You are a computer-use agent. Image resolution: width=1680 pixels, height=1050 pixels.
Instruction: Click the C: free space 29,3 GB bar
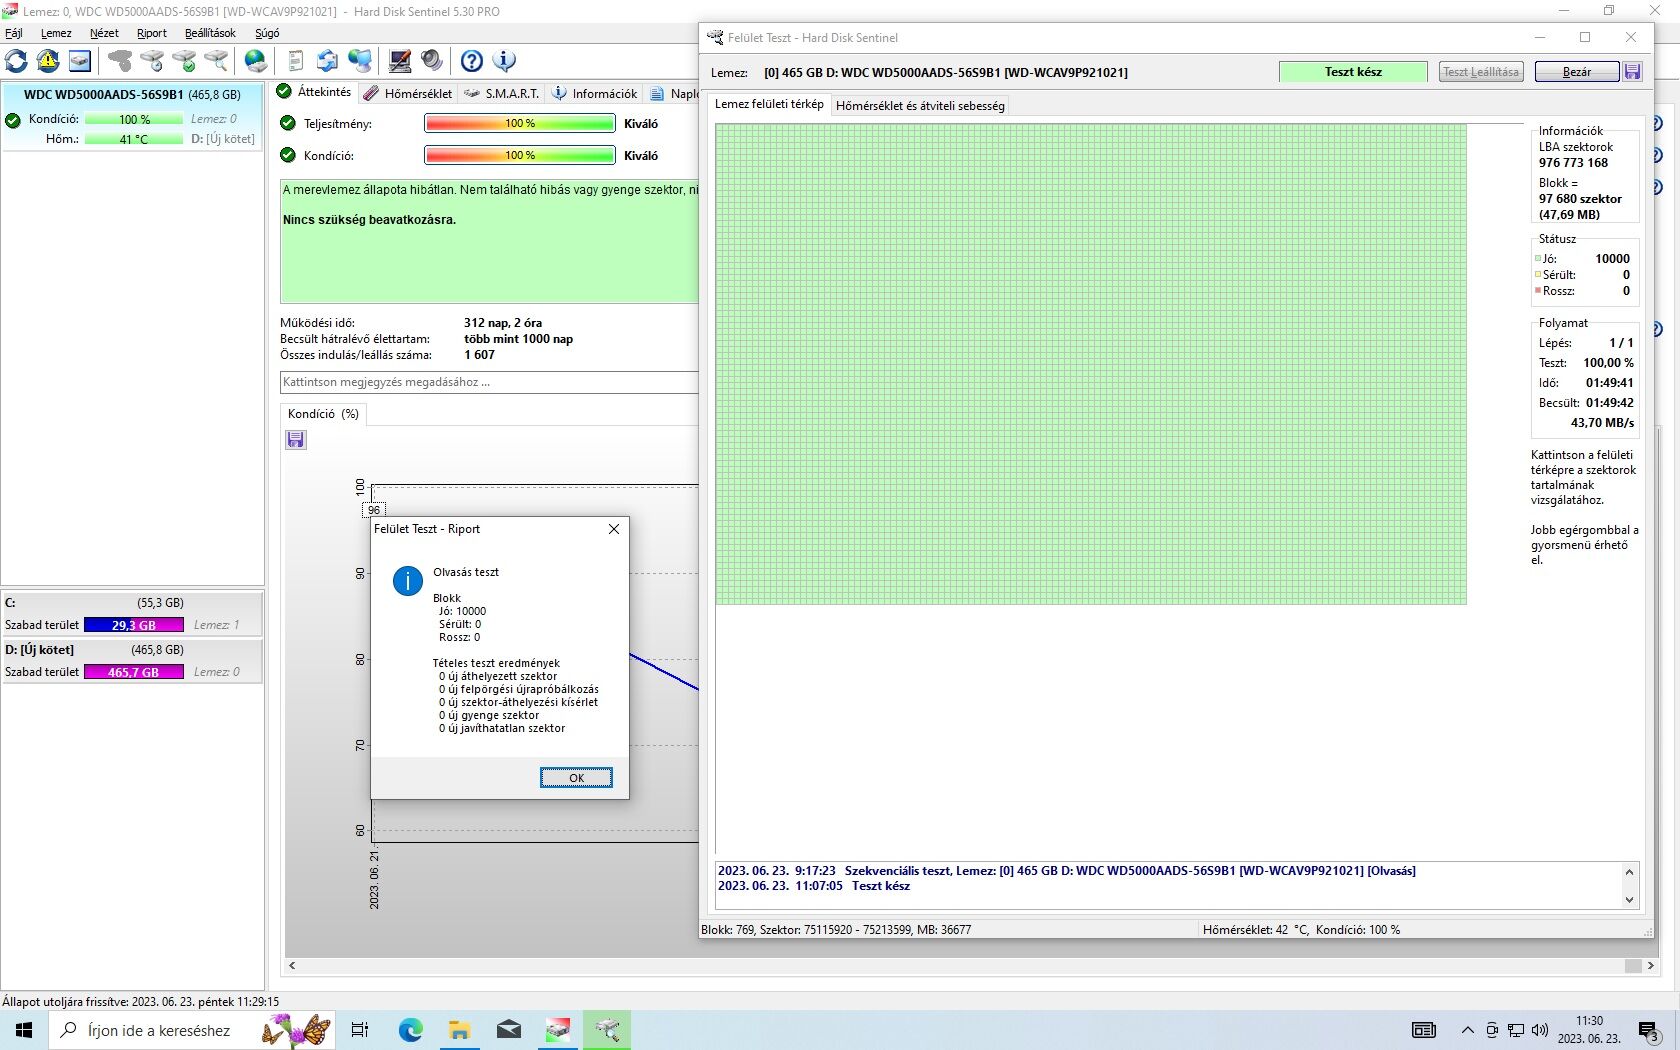tap(134, 625)
